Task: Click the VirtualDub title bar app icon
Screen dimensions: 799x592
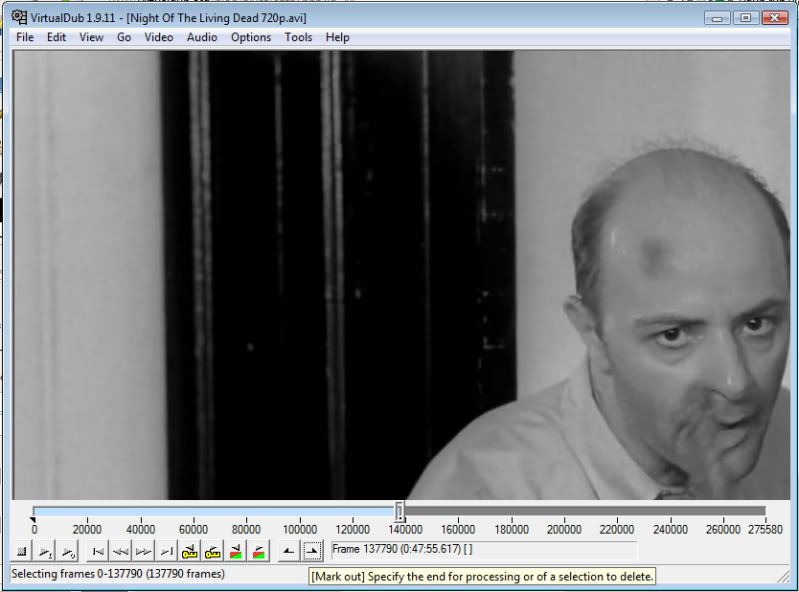Action: 19,17
